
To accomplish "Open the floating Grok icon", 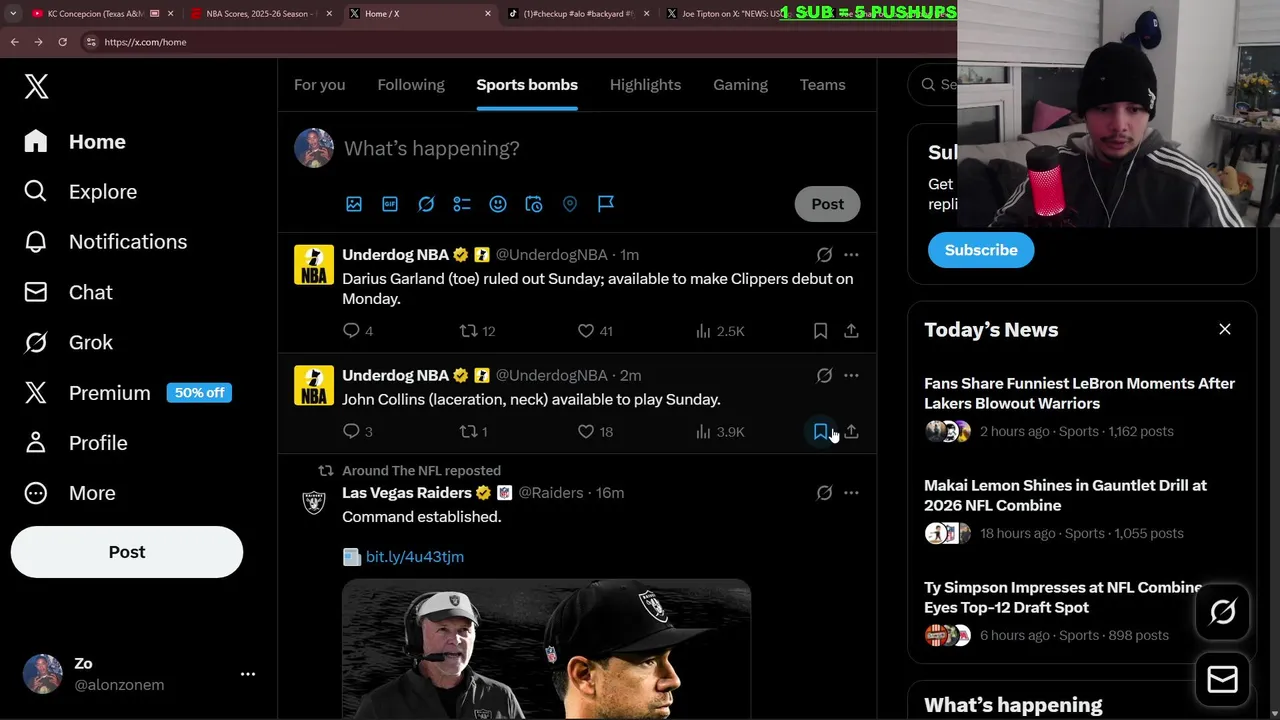I will [x=1223, y=612].
